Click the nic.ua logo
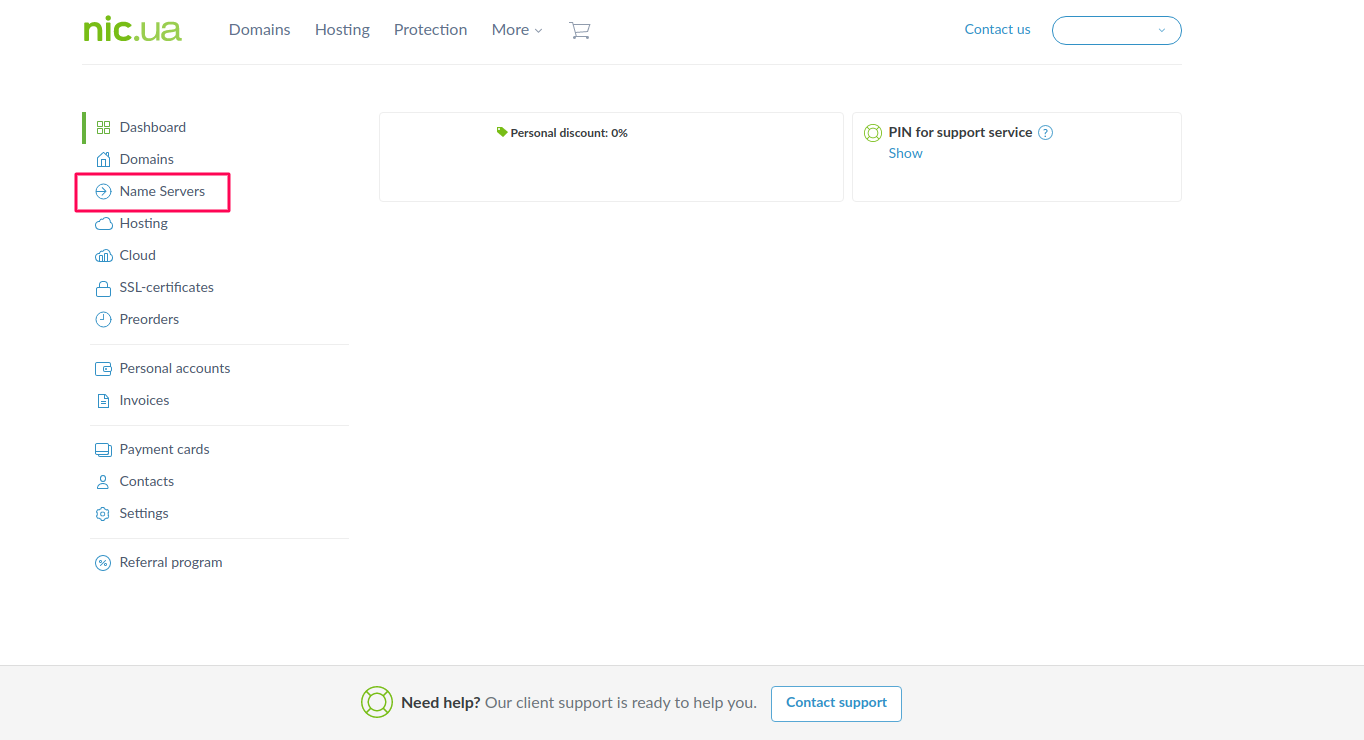This screenshot has width=1364, height=740. pos(132,29)
